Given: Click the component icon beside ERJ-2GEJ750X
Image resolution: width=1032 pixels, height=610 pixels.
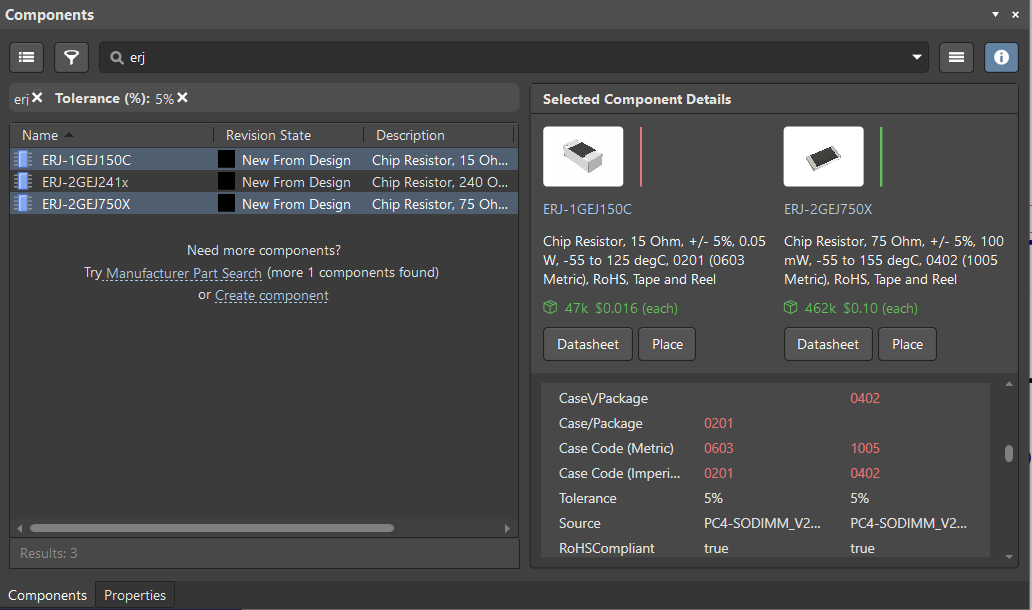Looking at the screenshot, I should pyautogui.click(x=21, y=204).
